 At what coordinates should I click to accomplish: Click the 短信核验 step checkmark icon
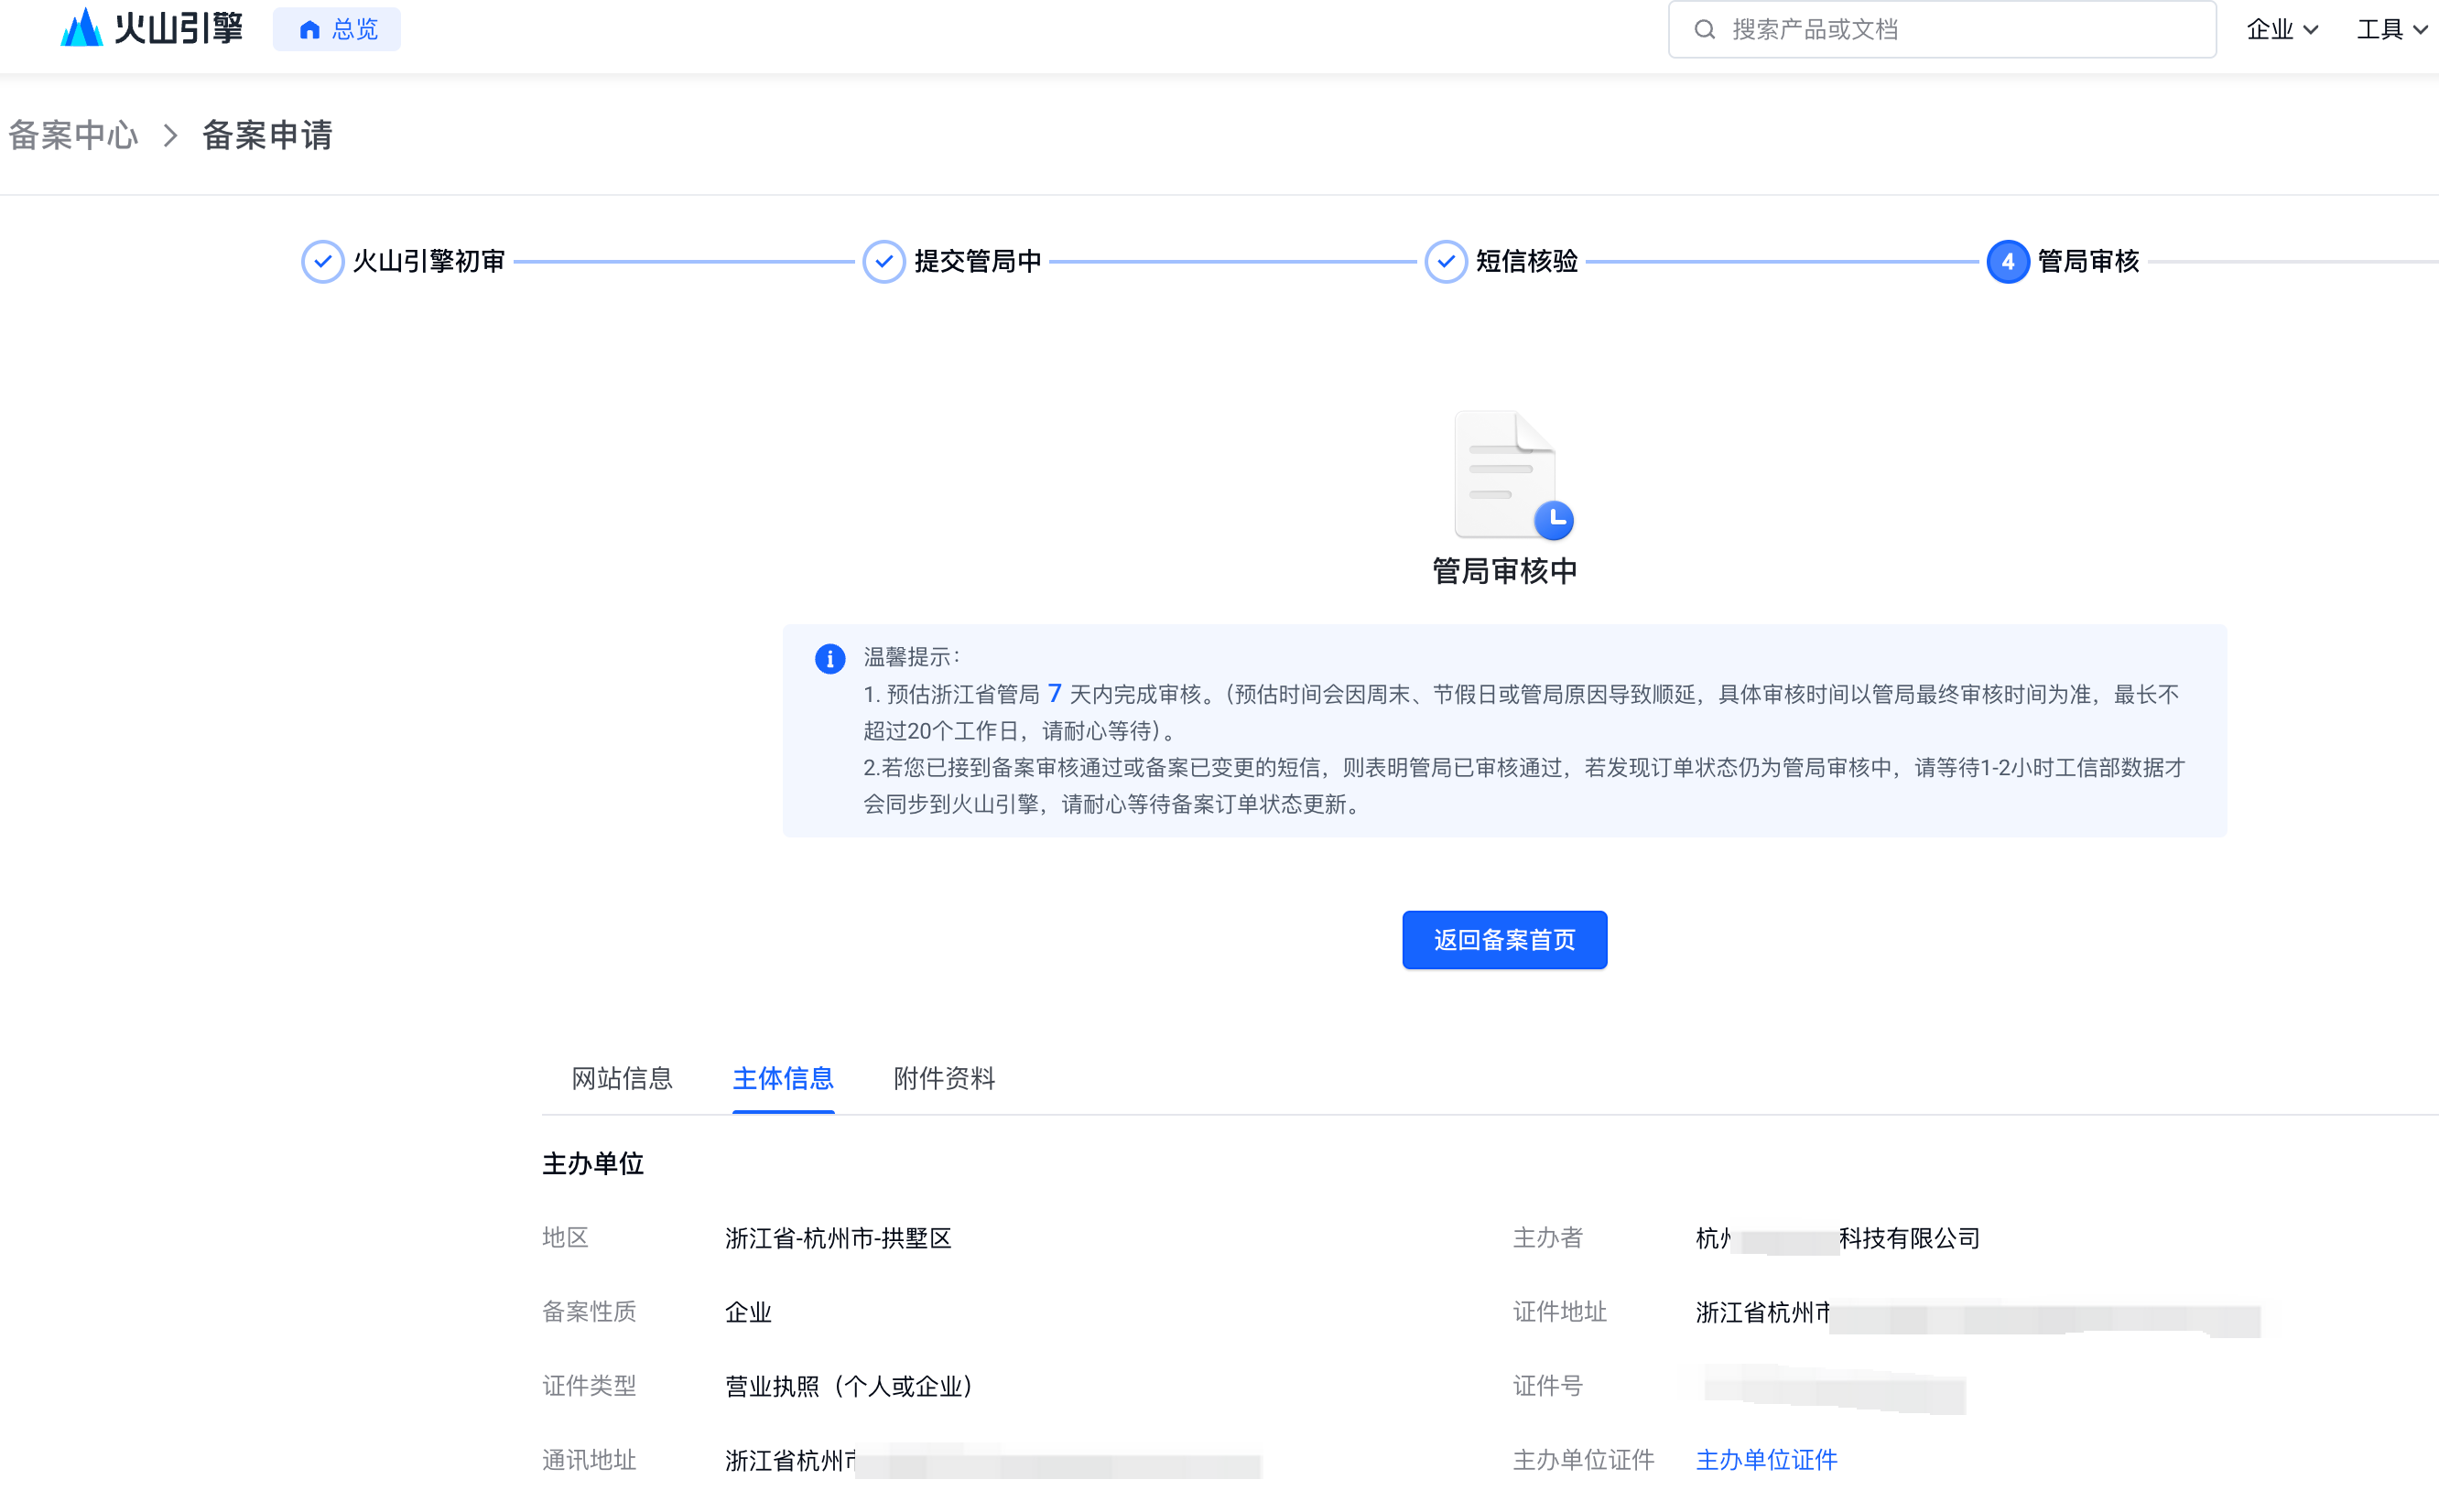tap(1445, 262)
